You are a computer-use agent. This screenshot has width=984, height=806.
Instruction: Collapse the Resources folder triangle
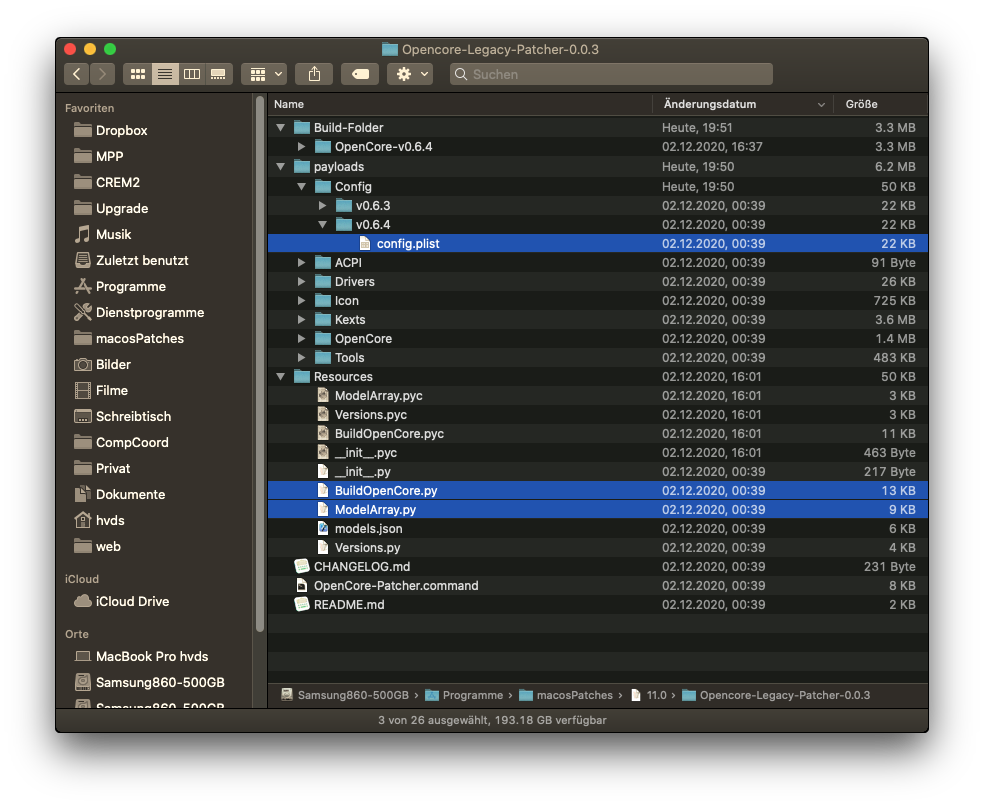tap(281, 377)
